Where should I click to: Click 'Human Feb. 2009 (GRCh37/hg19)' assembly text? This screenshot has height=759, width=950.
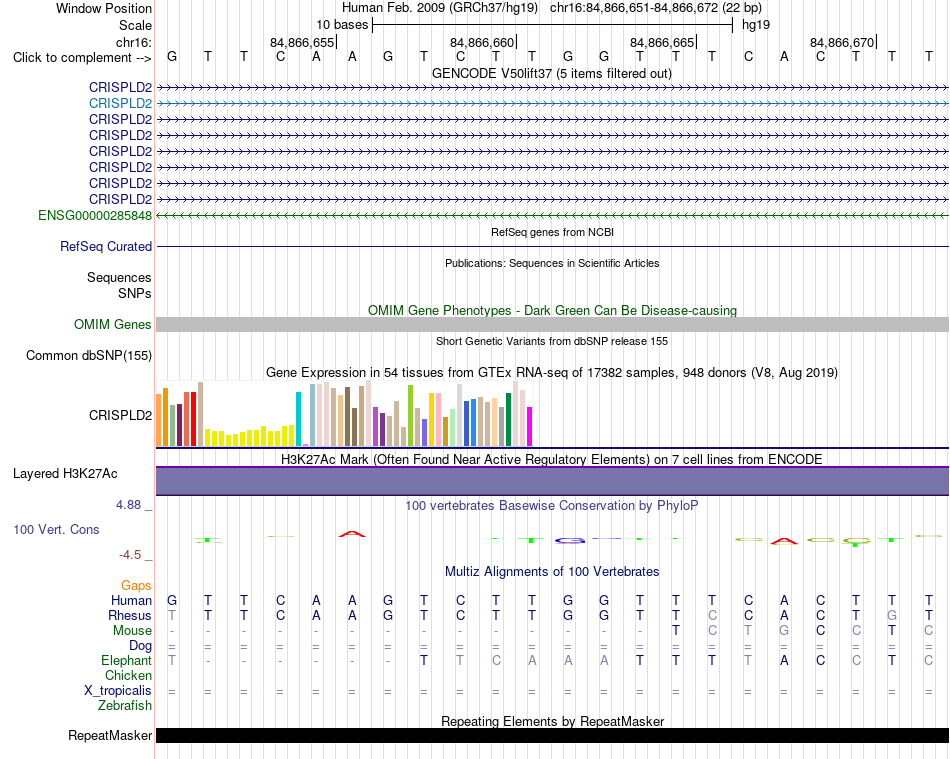coord(439,8)
